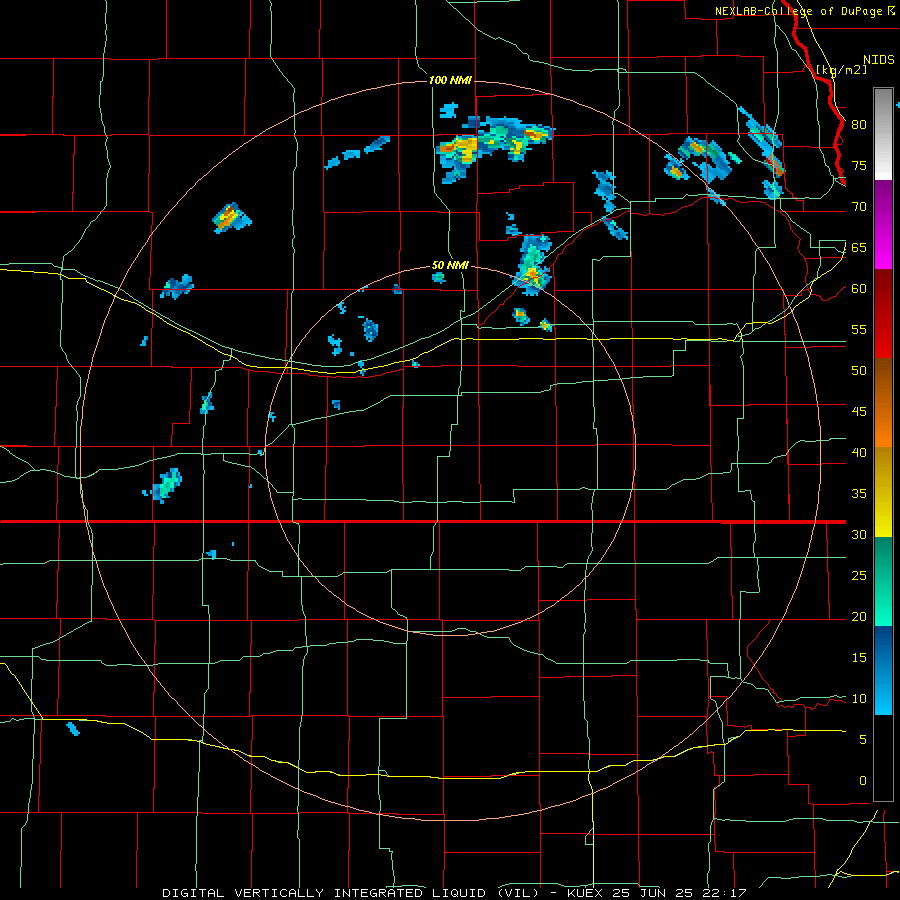Click the 50 value on the VIL scale
The height and width of the screenshot is (900, 900).
pyautogui.click(x=859, y=370)
